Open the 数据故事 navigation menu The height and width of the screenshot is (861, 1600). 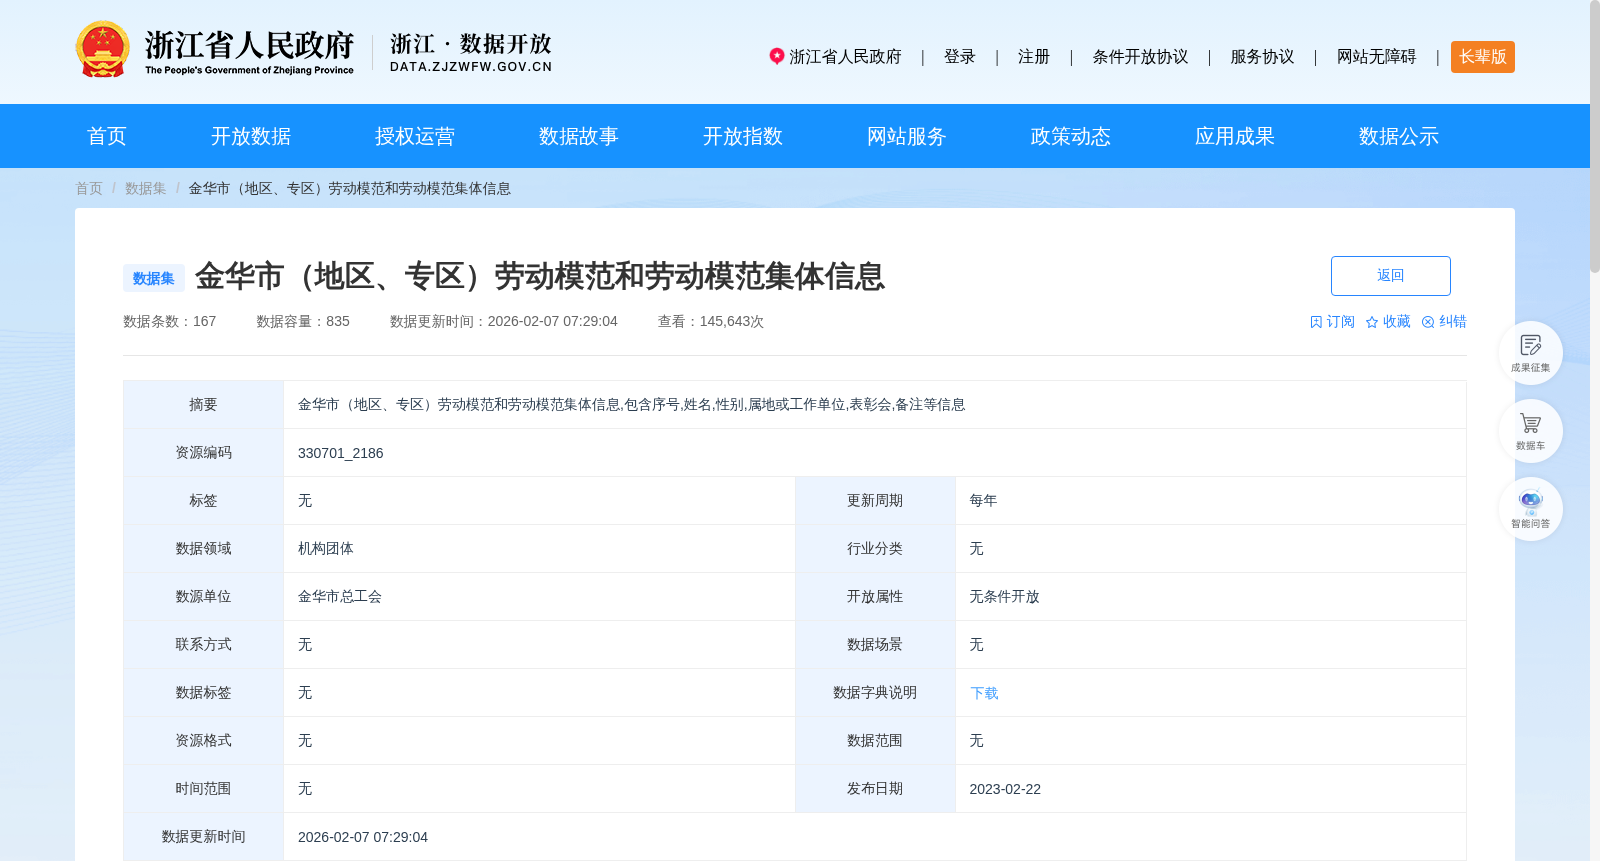[x=579, y=136]
